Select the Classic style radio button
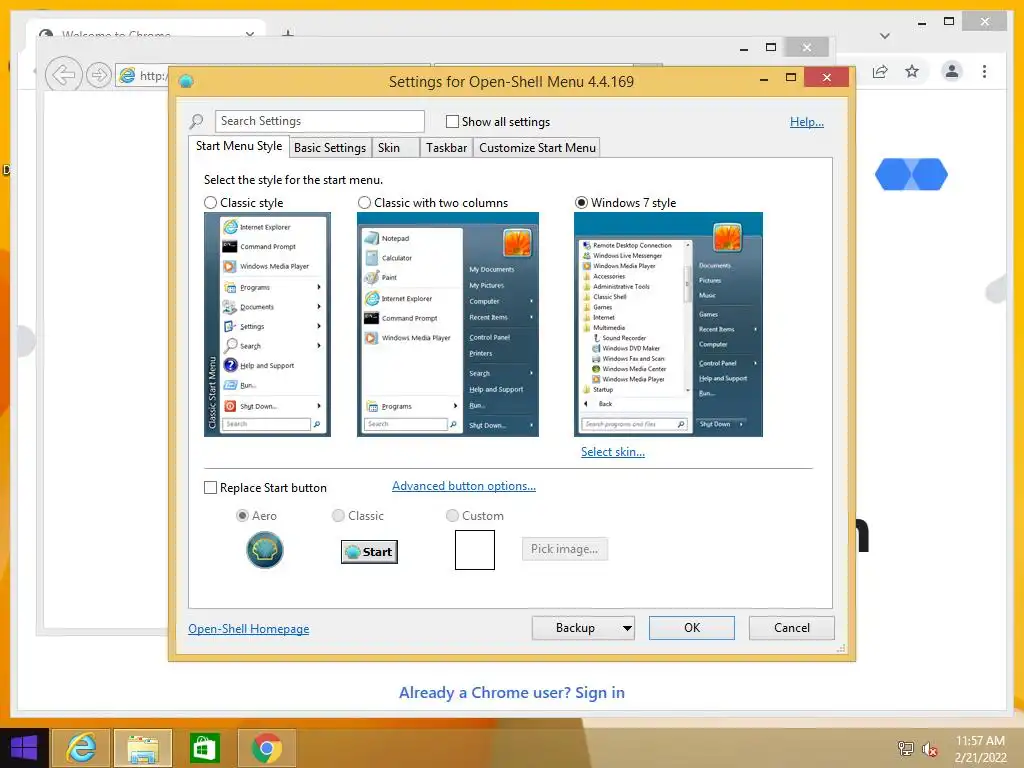 210,202
